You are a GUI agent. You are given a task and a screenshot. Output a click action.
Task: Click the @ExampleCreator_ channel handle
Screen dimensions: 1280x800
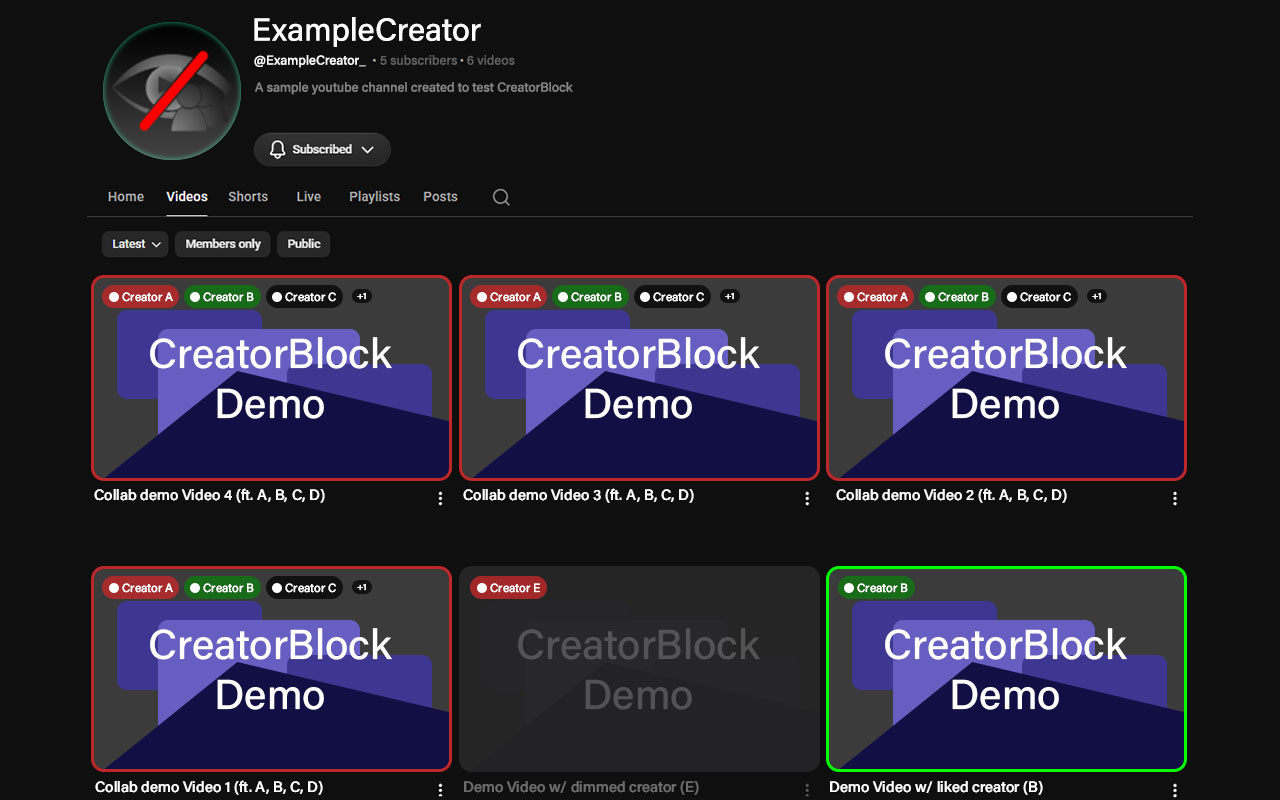tap(310, 61)
